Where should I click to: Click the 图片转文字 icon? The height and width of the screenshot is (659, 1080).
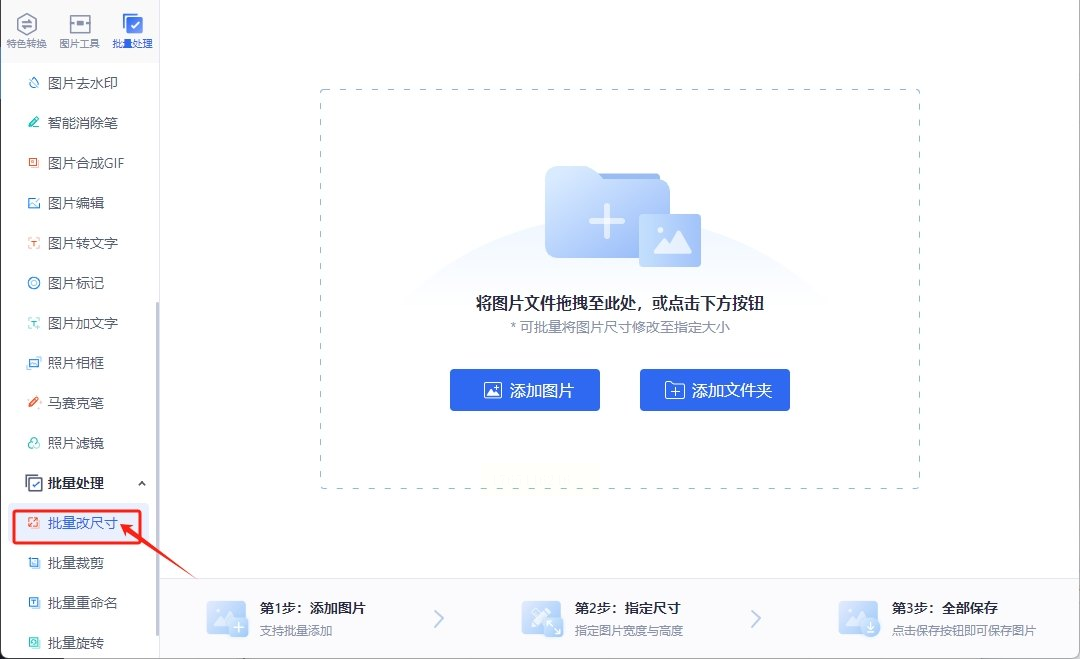(34, 243)
